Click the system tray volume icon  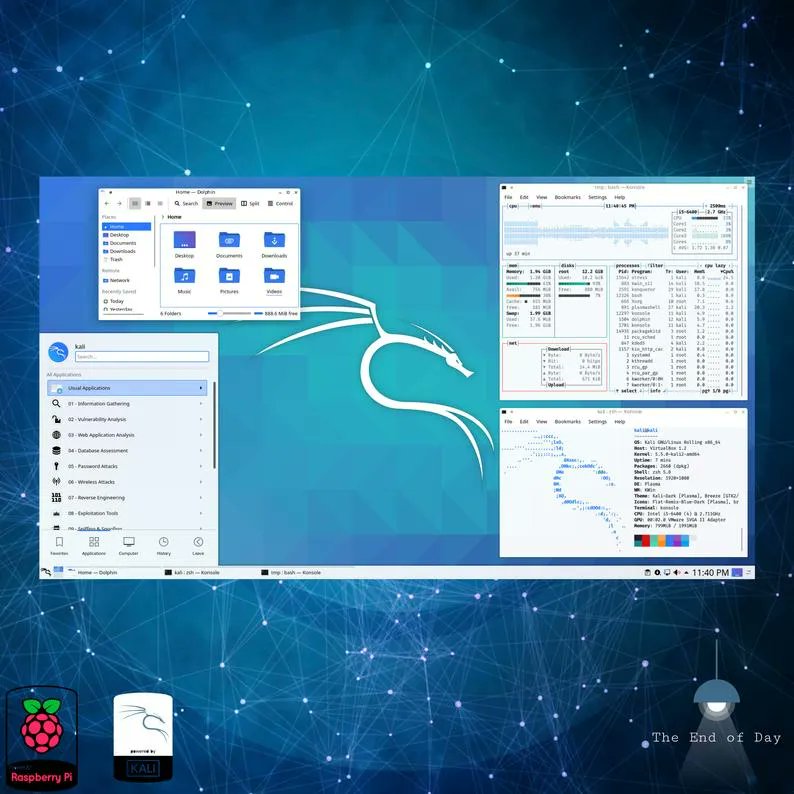677,572
